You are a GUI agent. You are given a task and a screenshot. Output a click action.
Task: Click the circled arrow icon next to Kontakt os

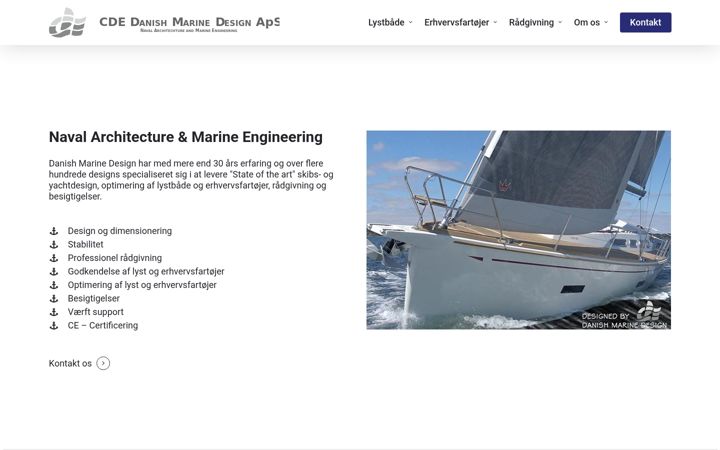pyautogui.click(x=103, y=363)
